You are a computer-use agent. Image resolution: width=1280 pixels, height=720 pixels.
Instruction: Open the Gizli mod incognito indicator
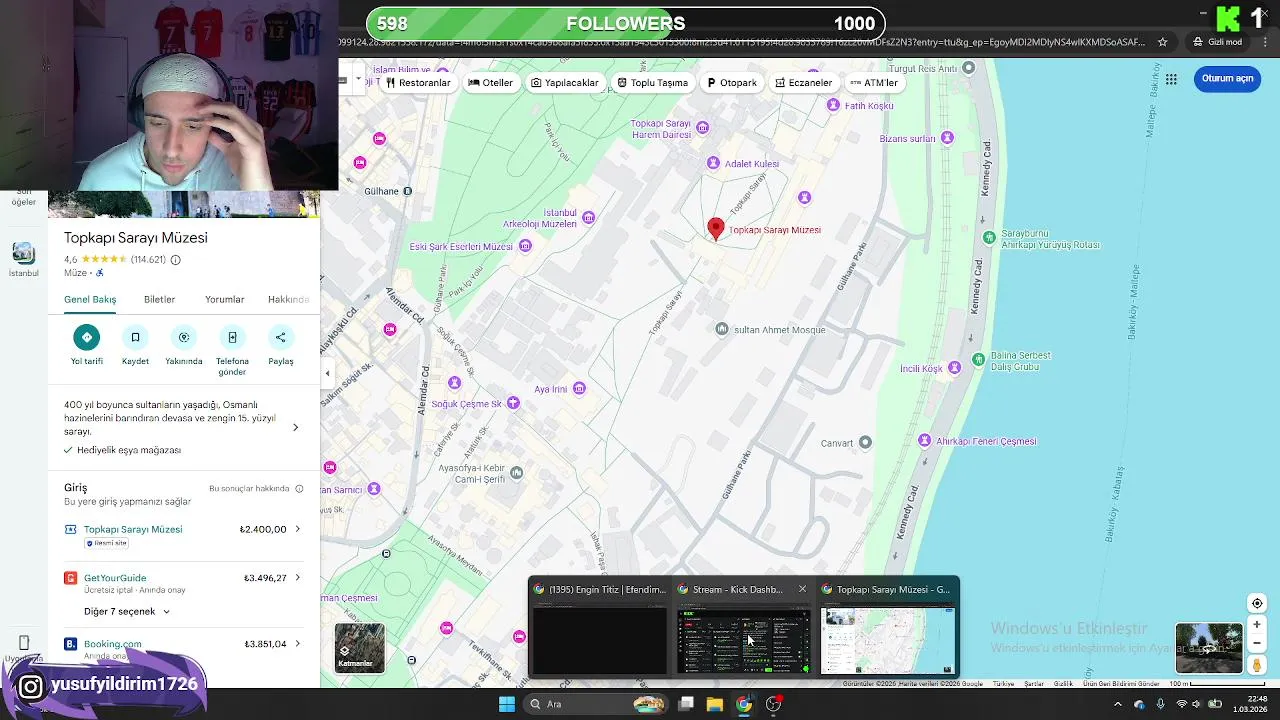click(x=1217, y=42)
